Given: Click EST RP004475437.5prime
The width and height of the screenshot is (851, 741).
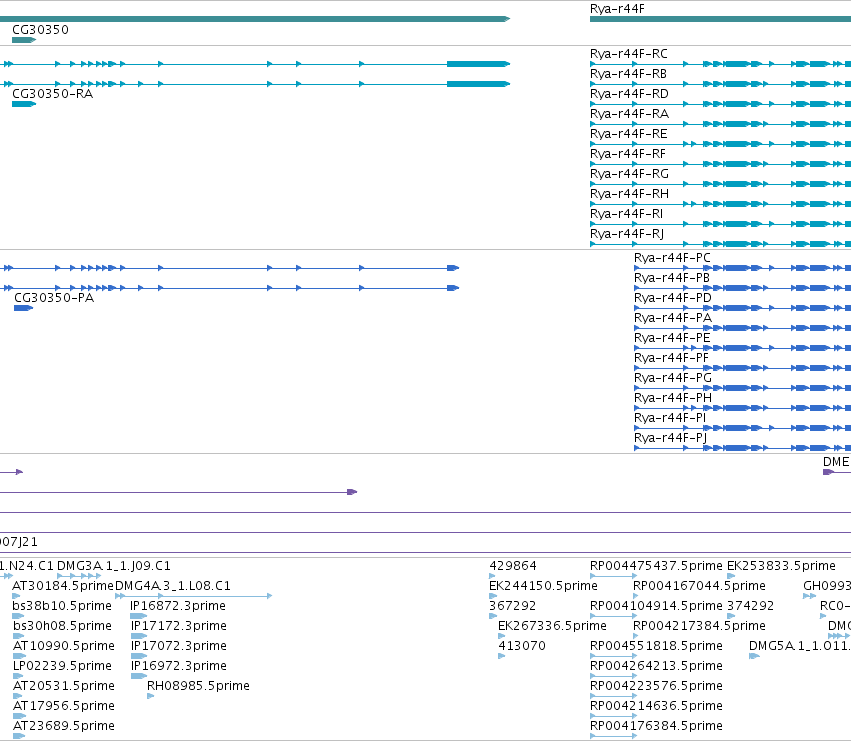Looking at the screenshot, I should tap(656, 566).
